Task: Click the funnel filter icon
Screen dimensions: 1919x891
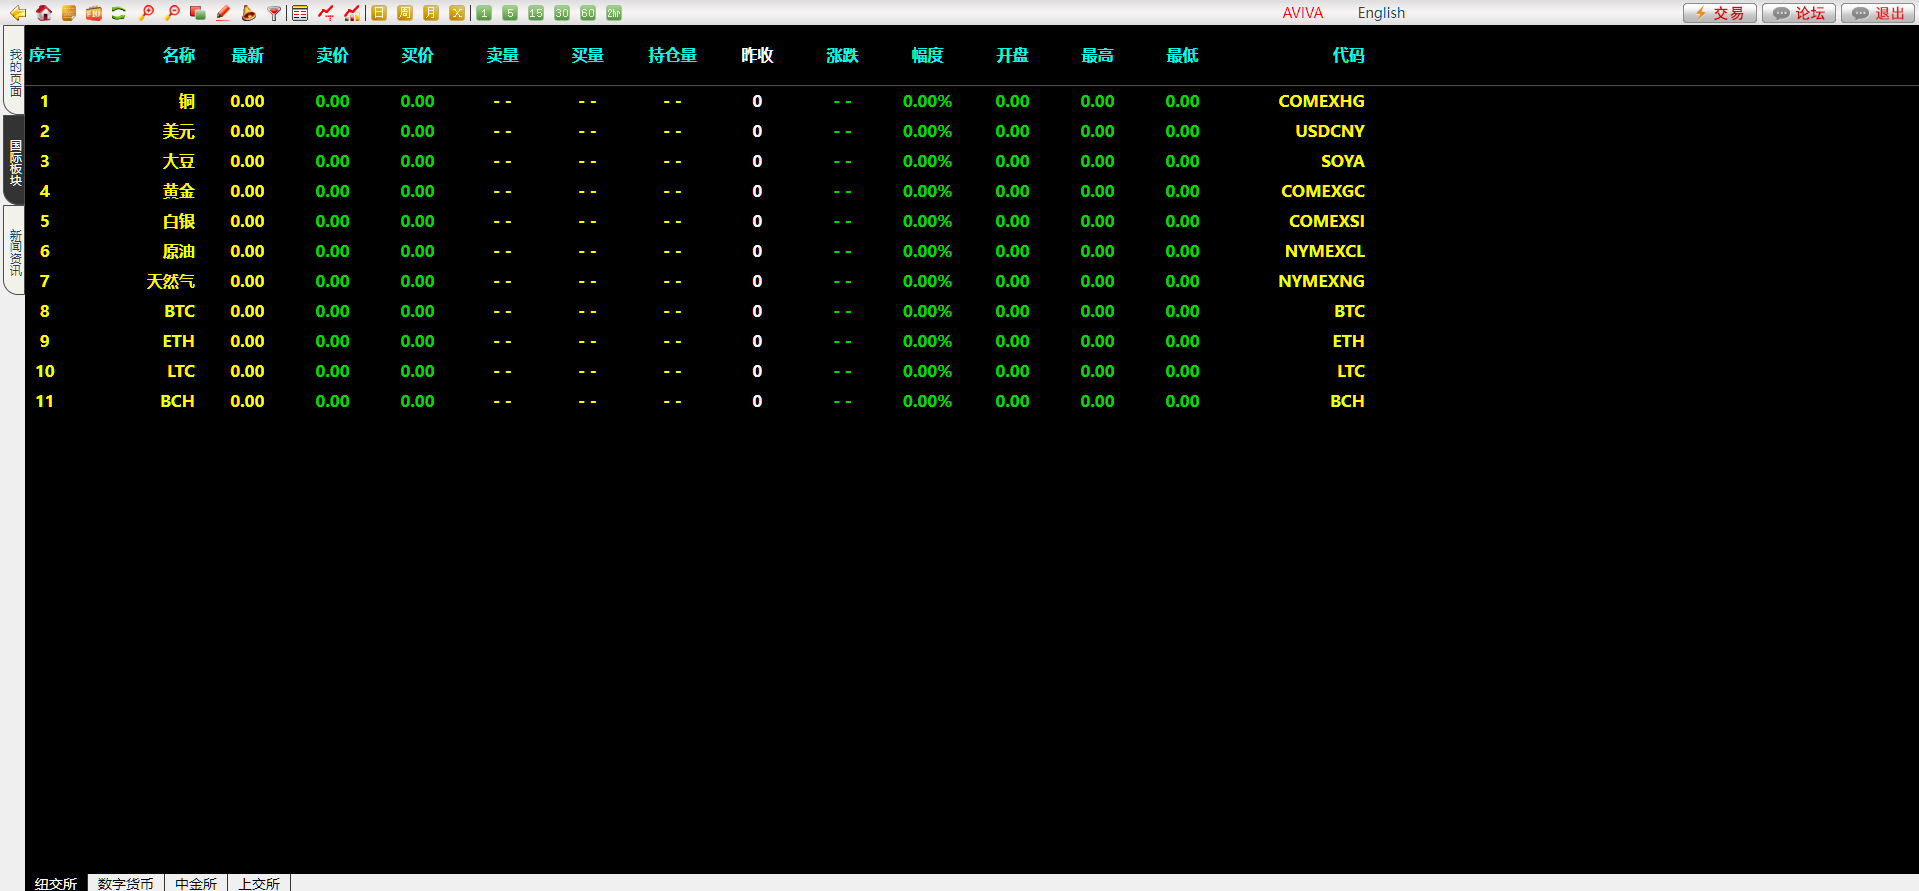Action: click(x=274, y=13)
